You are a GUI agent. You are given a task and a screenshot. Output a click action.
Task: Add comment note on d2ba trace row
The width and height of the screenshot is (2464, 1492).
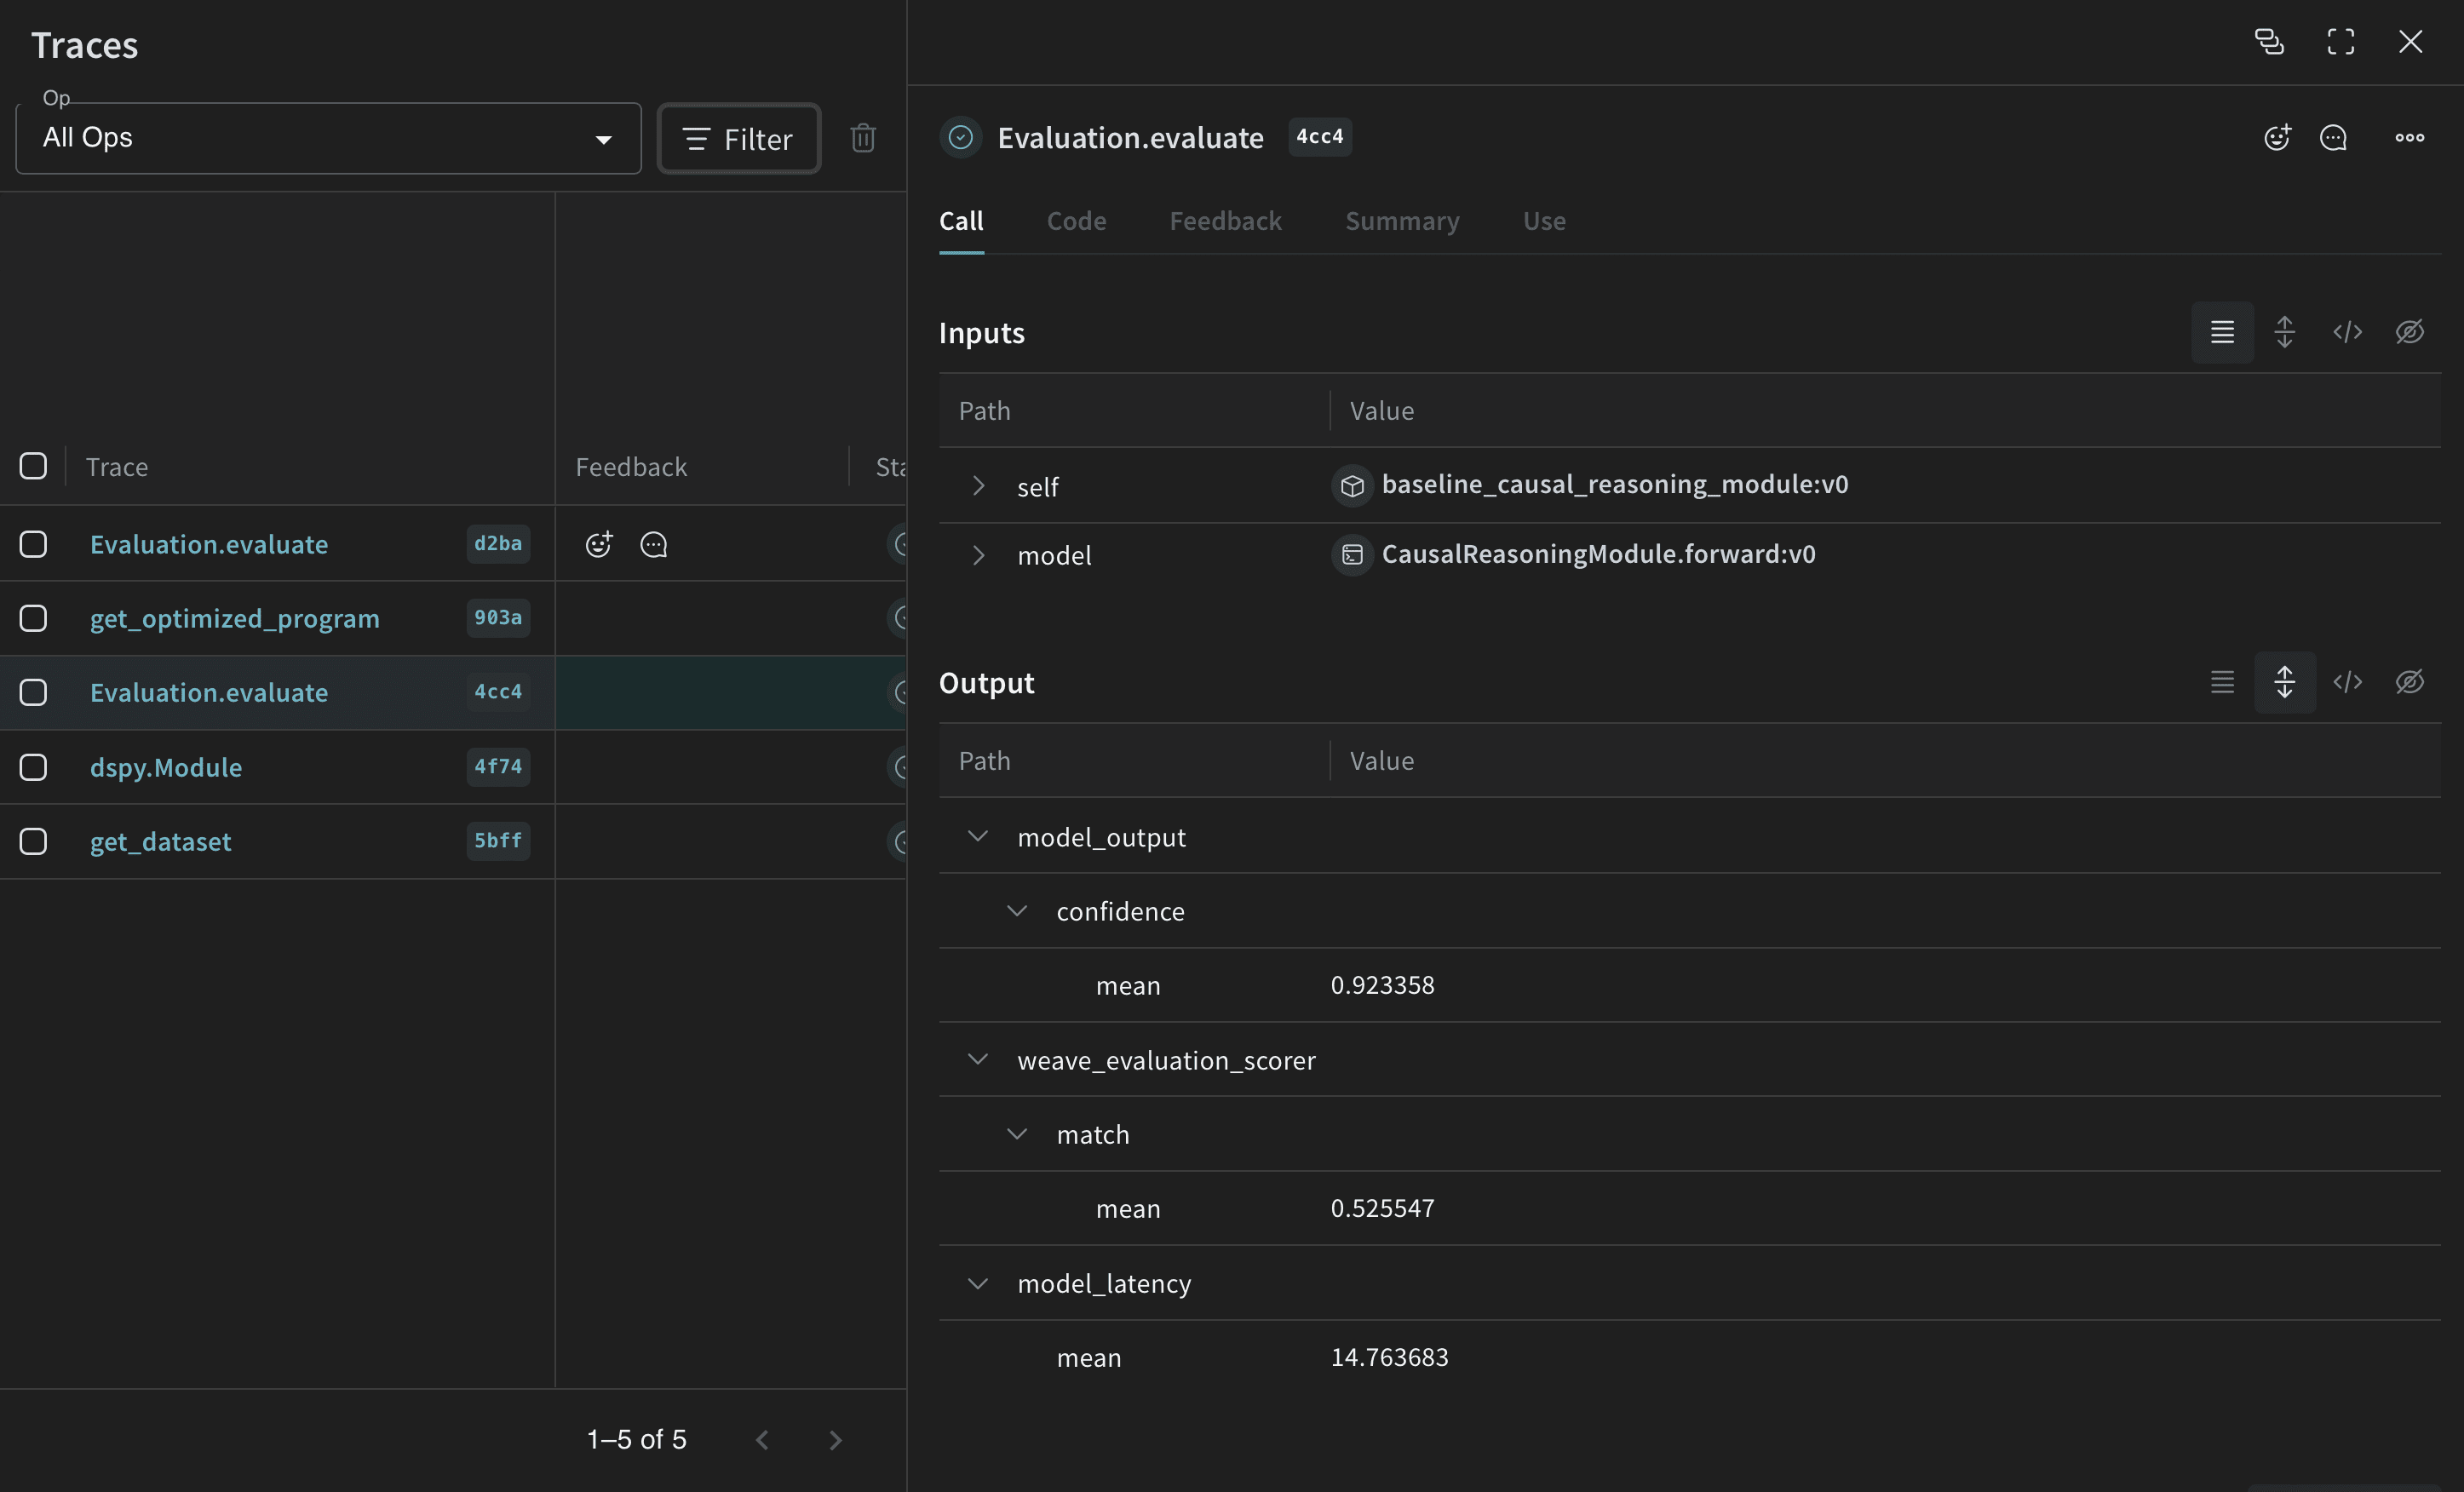[x=653, y=544]
